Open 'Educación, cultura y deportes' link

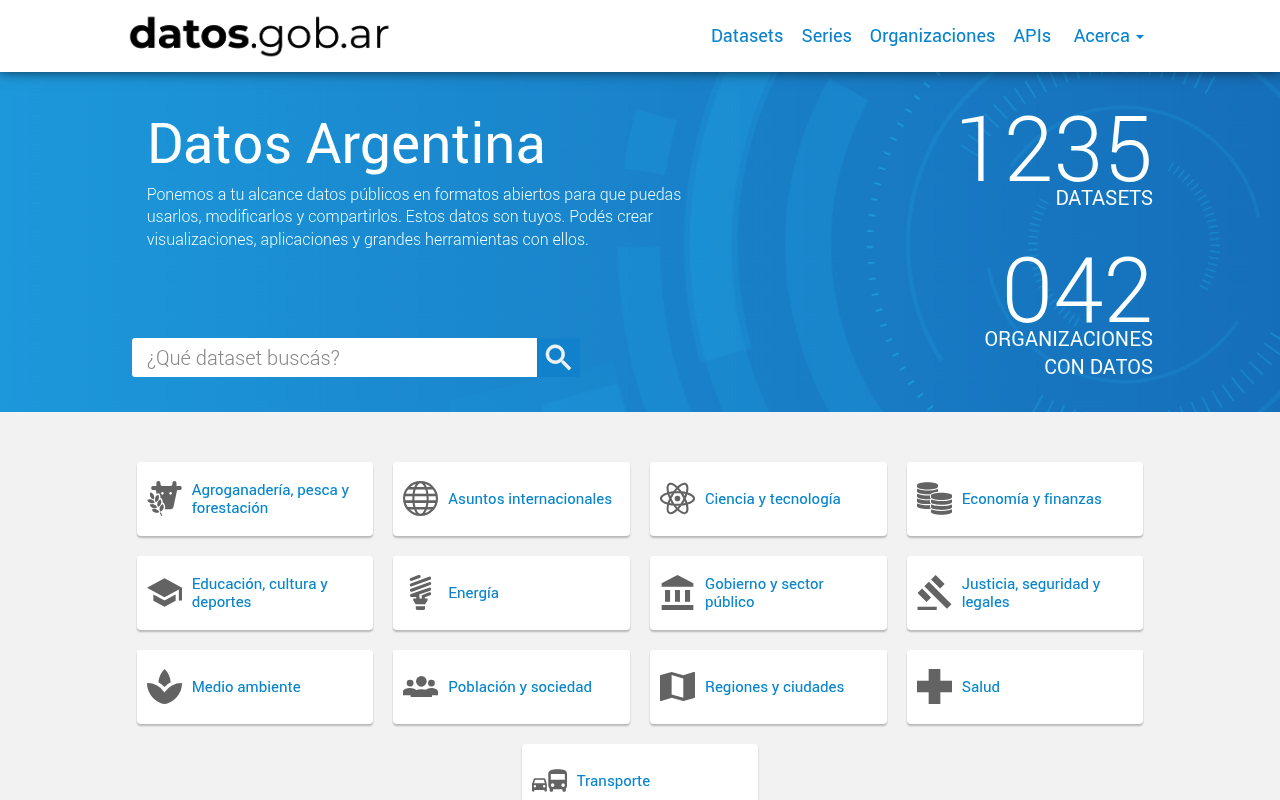tap(260, 593)
